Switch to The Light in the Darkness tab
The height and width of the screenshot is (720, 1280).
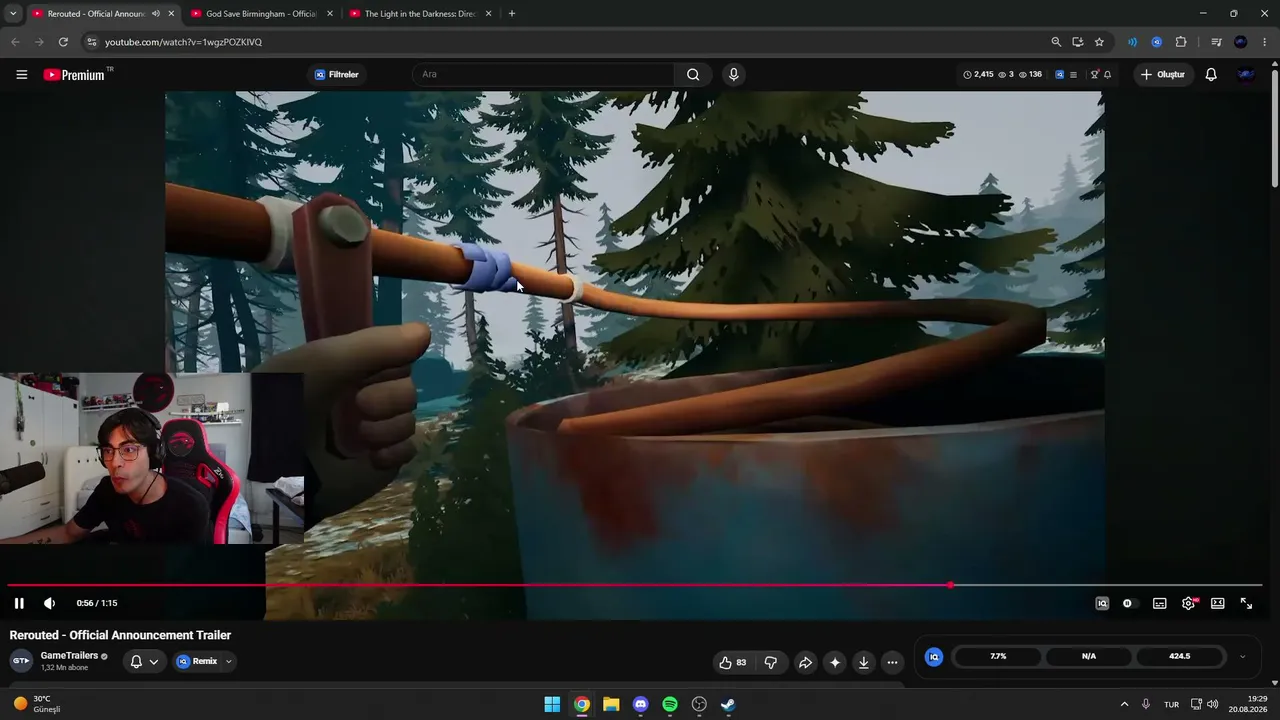[x=420, y=14]
